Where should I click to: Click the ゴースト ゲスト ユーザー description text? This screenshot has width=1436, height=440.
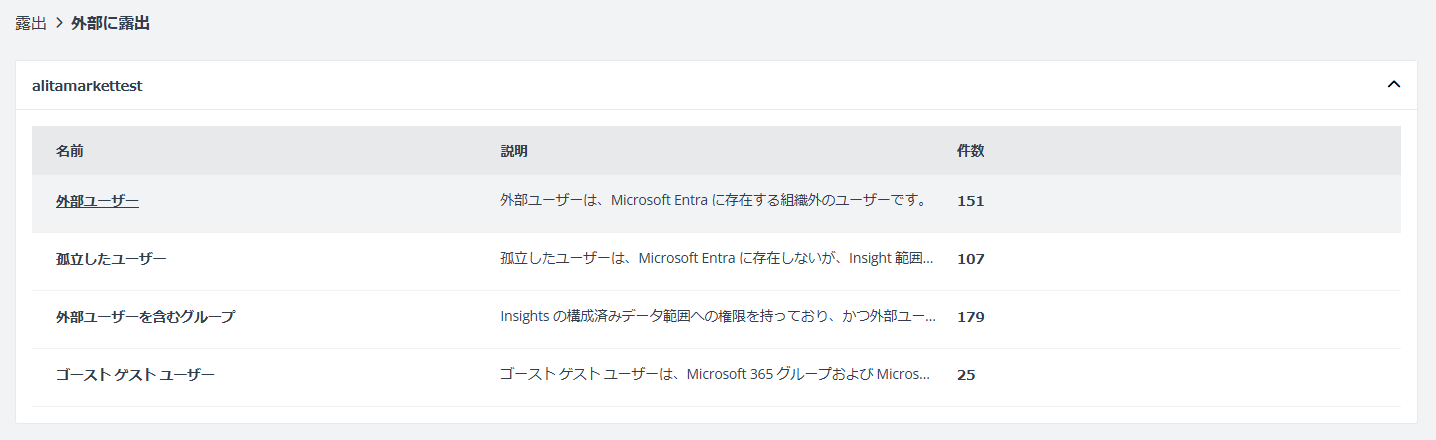pos(716,374)
